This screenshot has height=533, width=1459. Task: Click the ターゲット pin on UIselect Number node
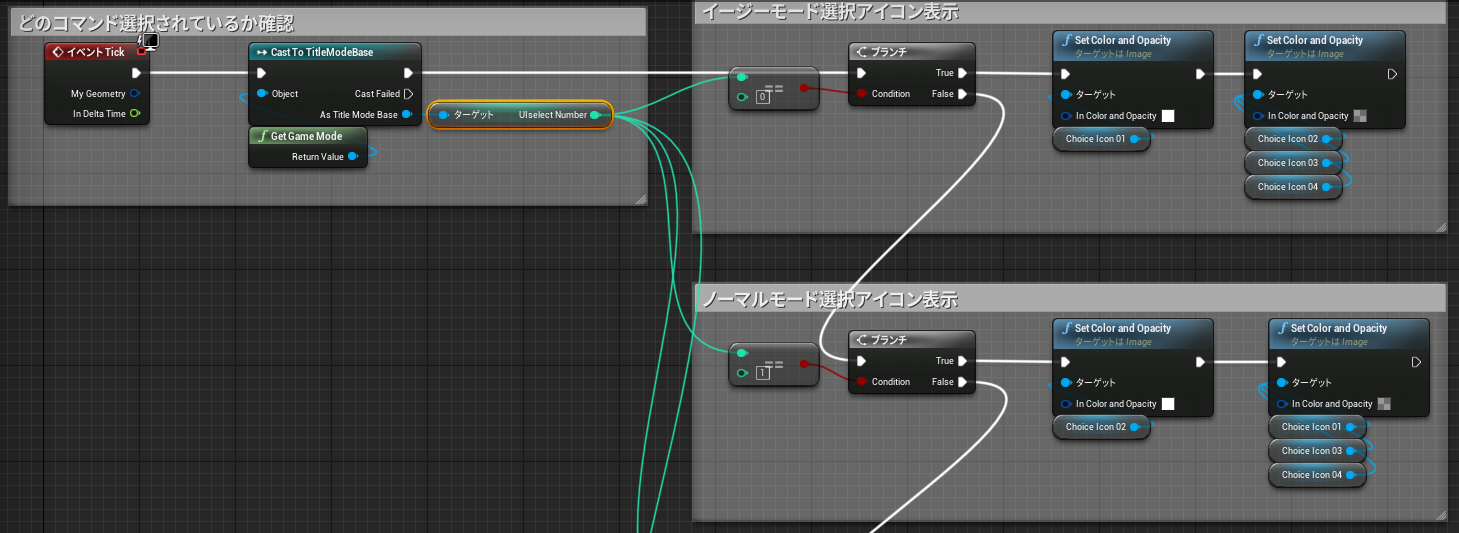[x=444, y=115]
